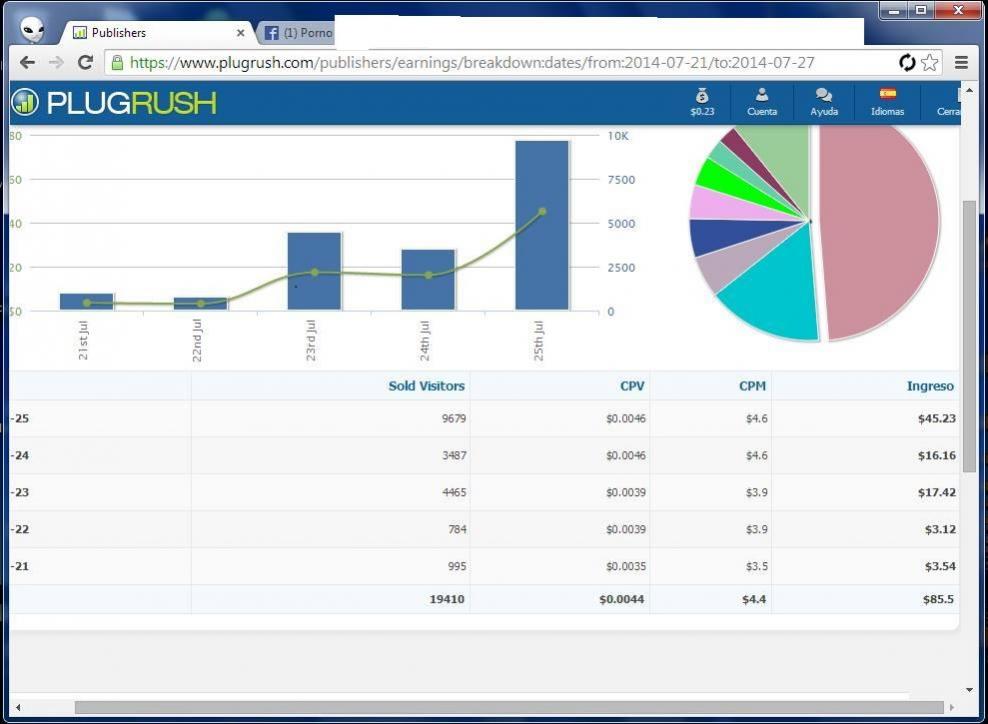Open Ayuda help chat icon
This screenshot has height=724, width=988.
pos(824,101)
